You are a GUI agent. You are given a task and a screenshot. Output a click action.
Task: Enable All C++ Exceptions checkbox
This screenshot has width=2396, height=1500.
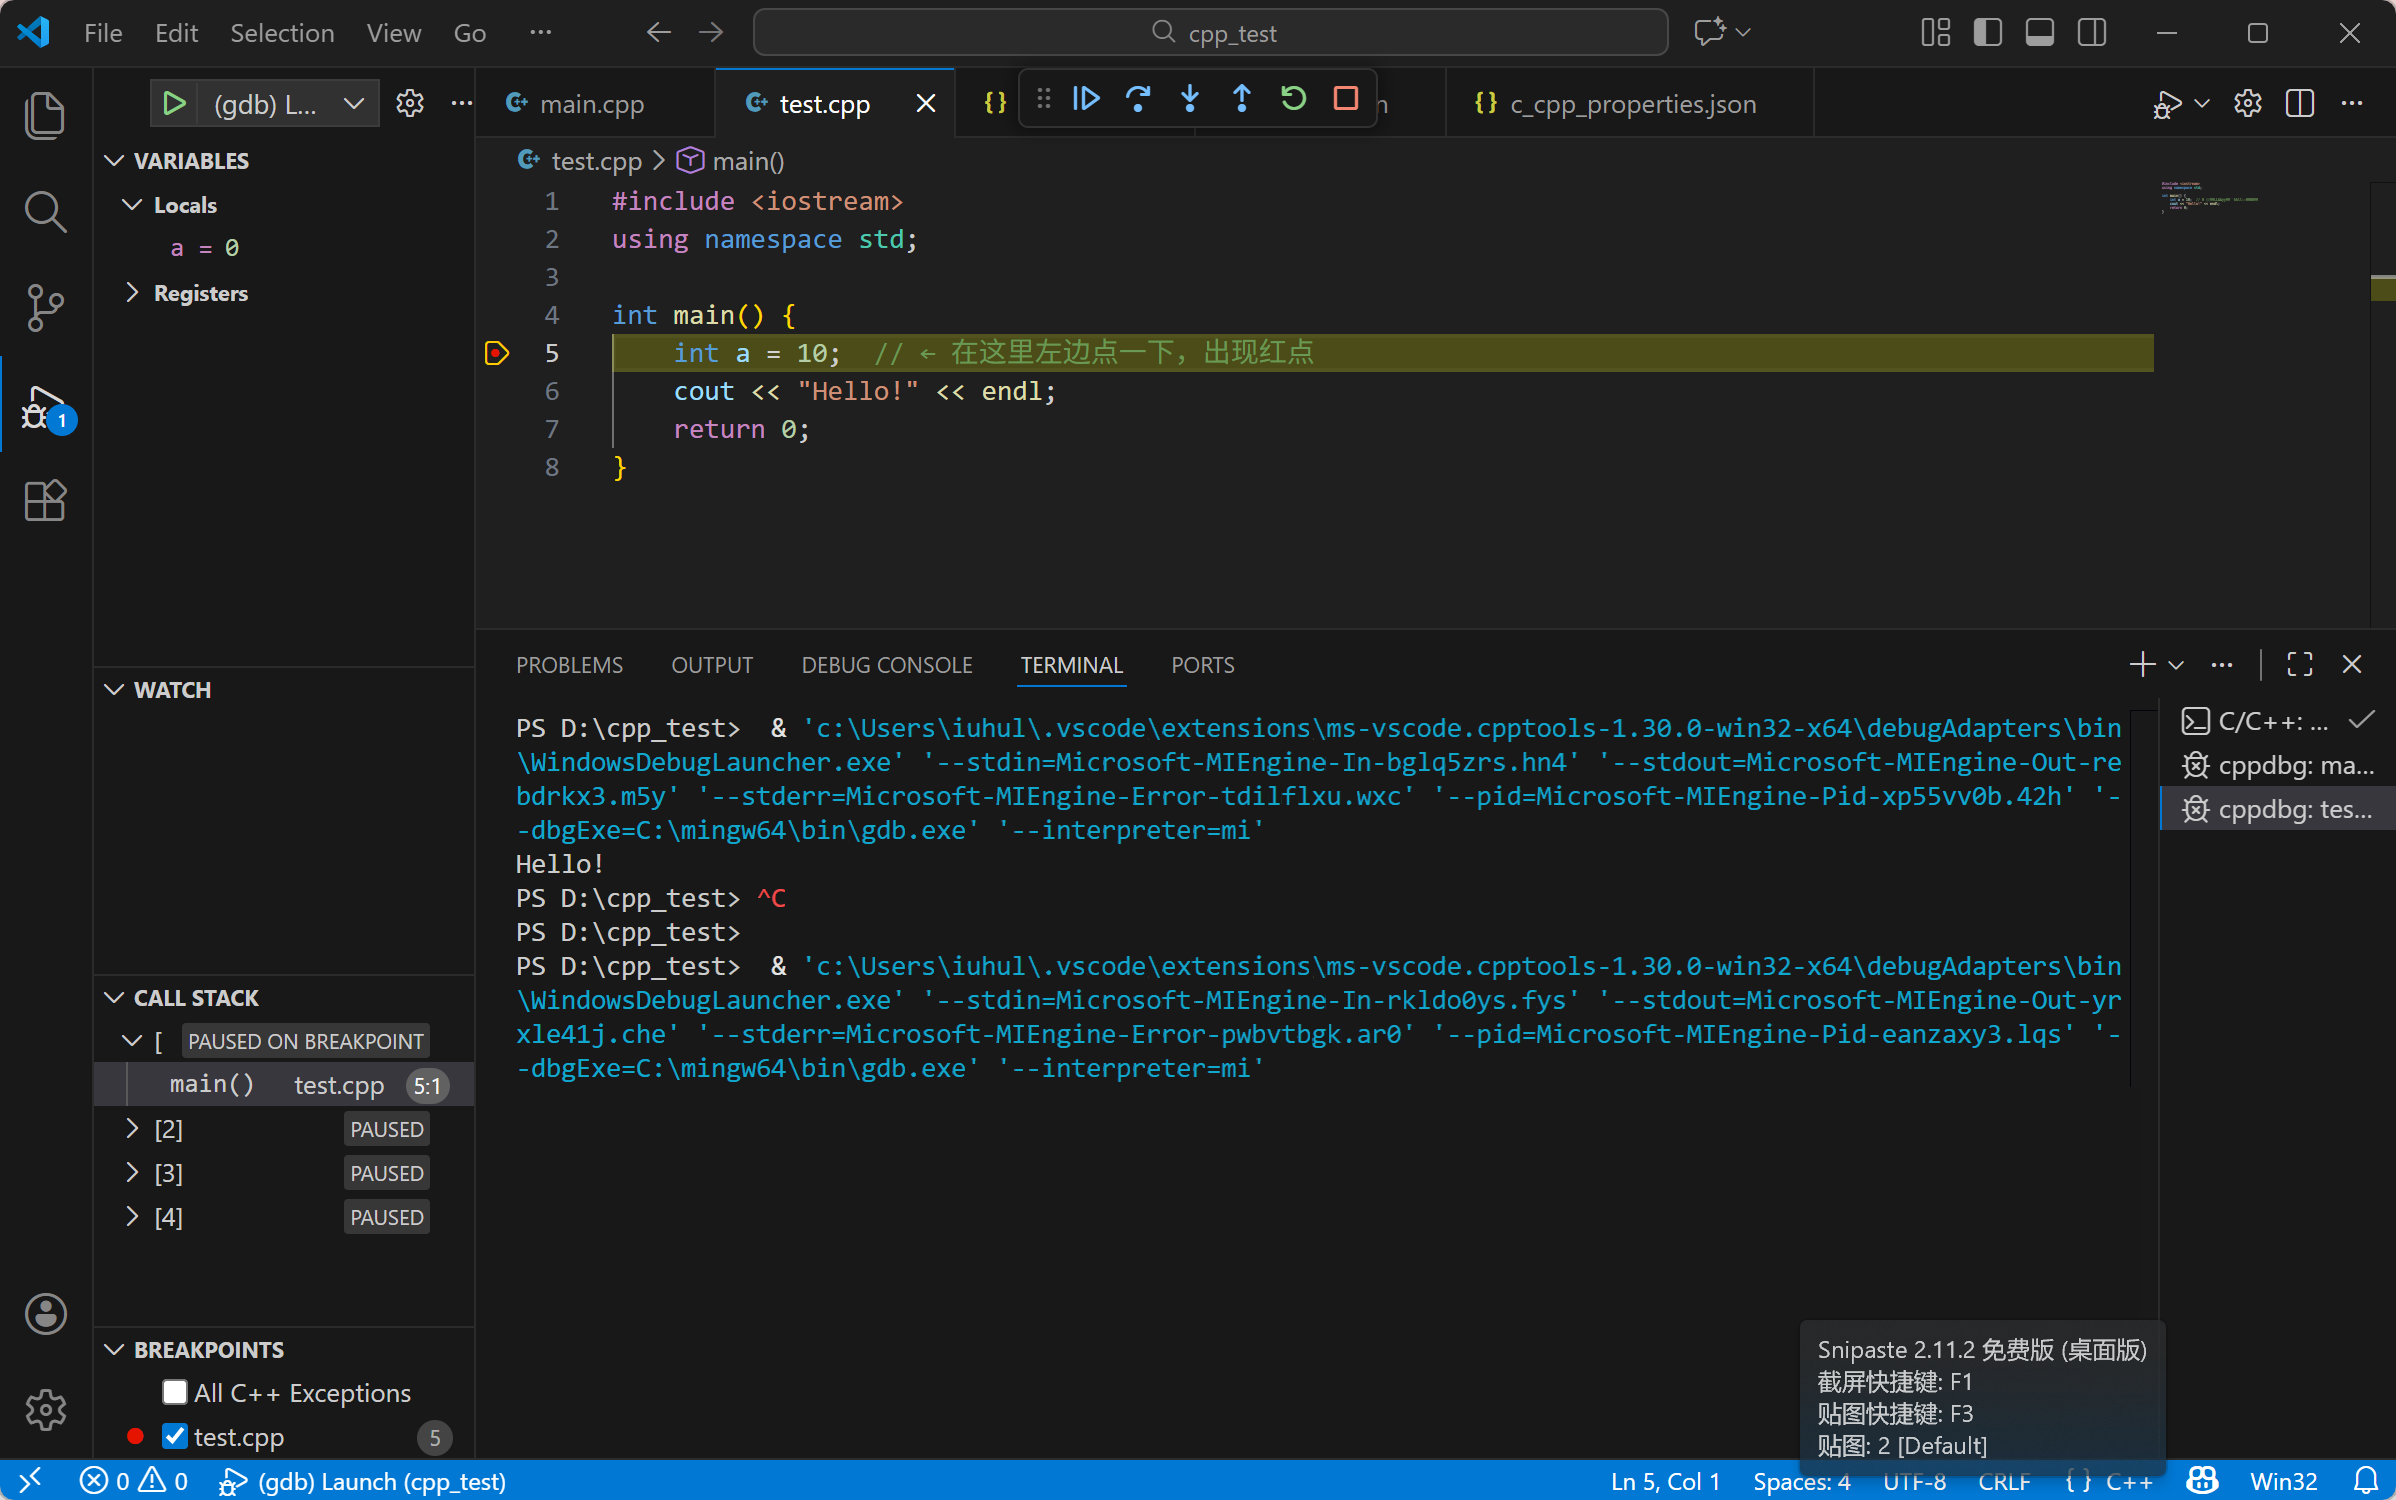tap(175, 1392)
